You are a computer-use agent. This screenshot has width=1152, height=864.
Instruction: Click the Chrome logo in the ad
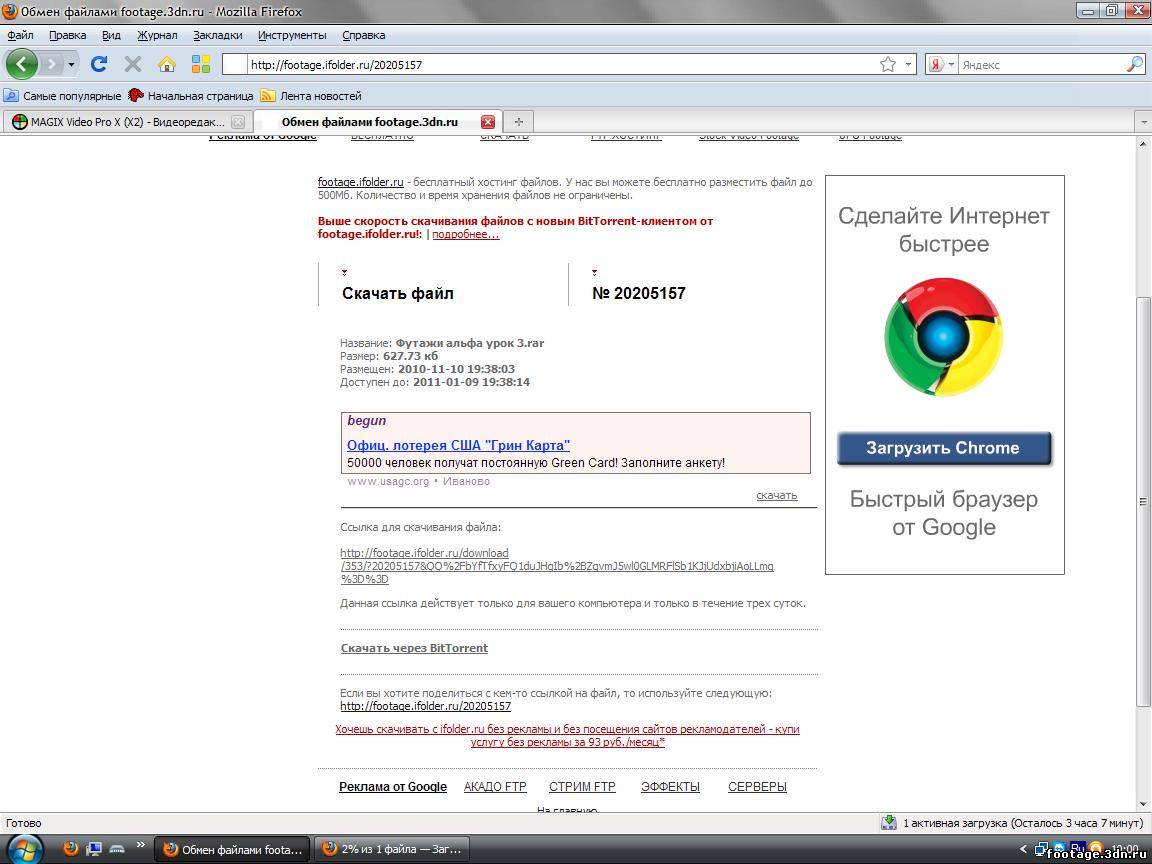[x=943, y=336]
